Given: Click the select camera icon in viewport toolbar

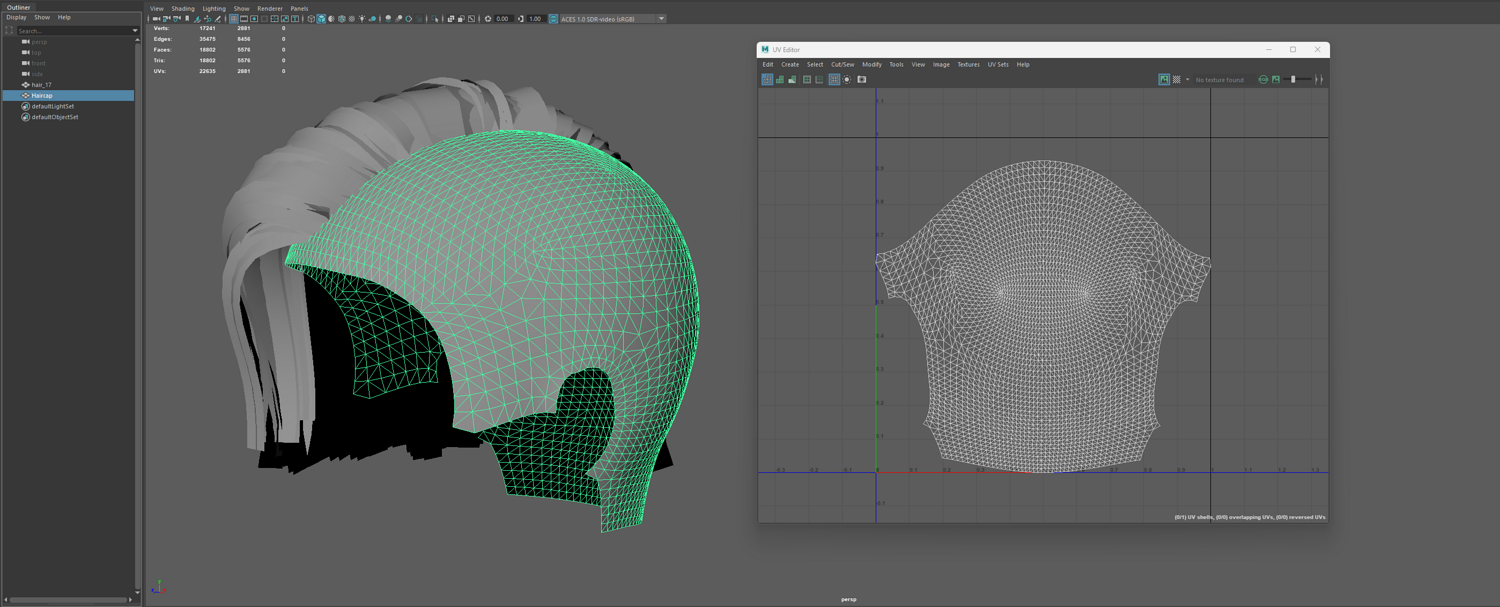Looking at the screenshot, I should point(157,19).
